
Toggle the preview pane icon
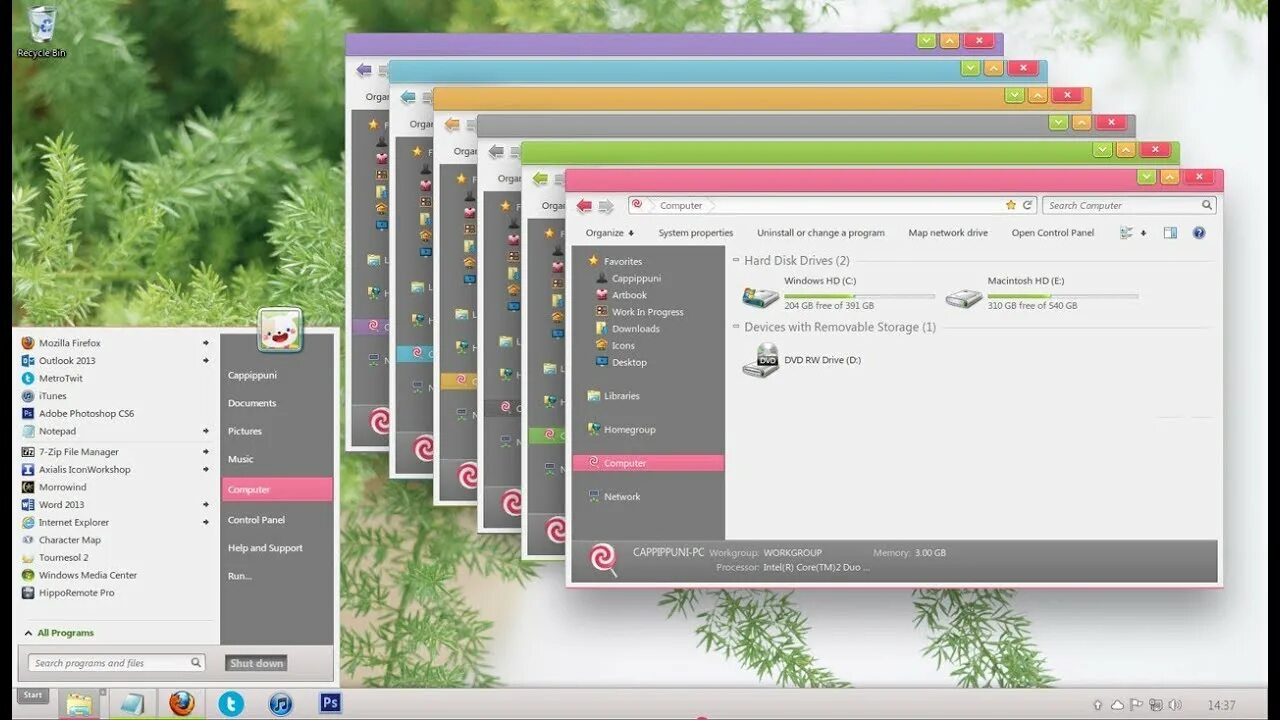click(1170, 233)
